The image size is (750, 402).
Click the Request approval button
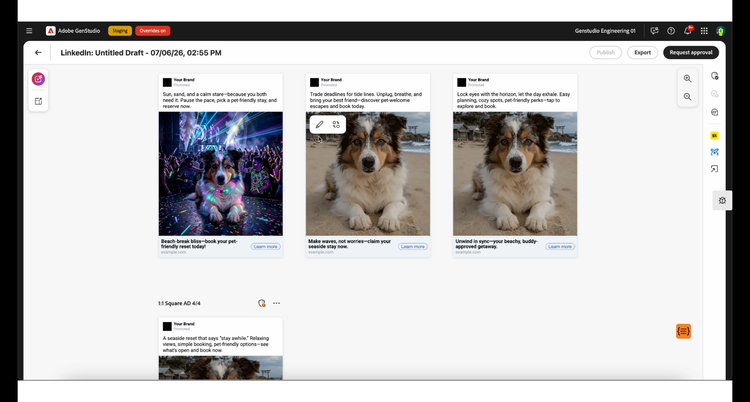[x=691, y=53]
